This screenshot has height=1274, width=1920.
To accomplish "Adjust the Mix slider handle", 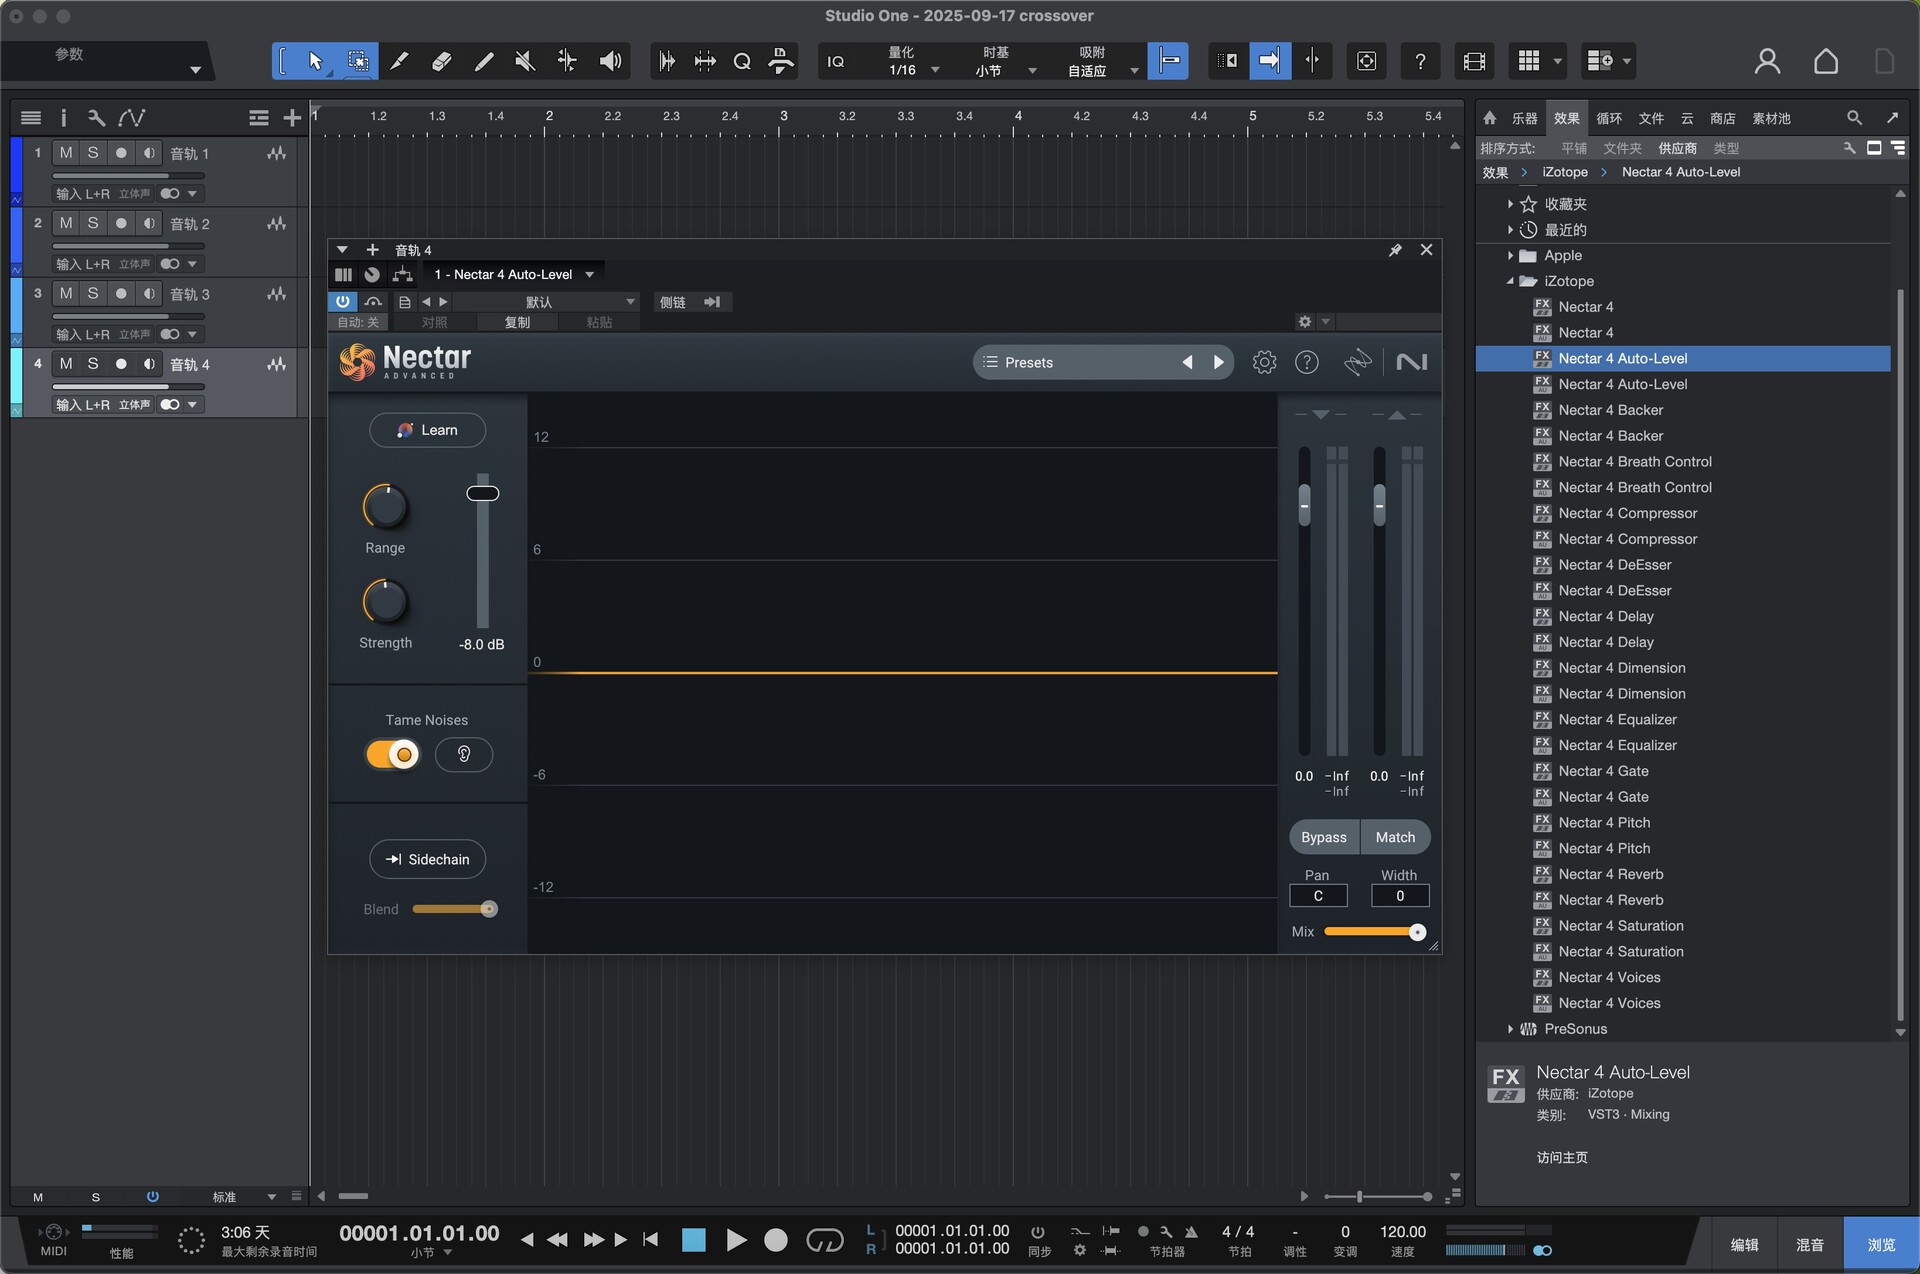I will [x=1417, y=932].
